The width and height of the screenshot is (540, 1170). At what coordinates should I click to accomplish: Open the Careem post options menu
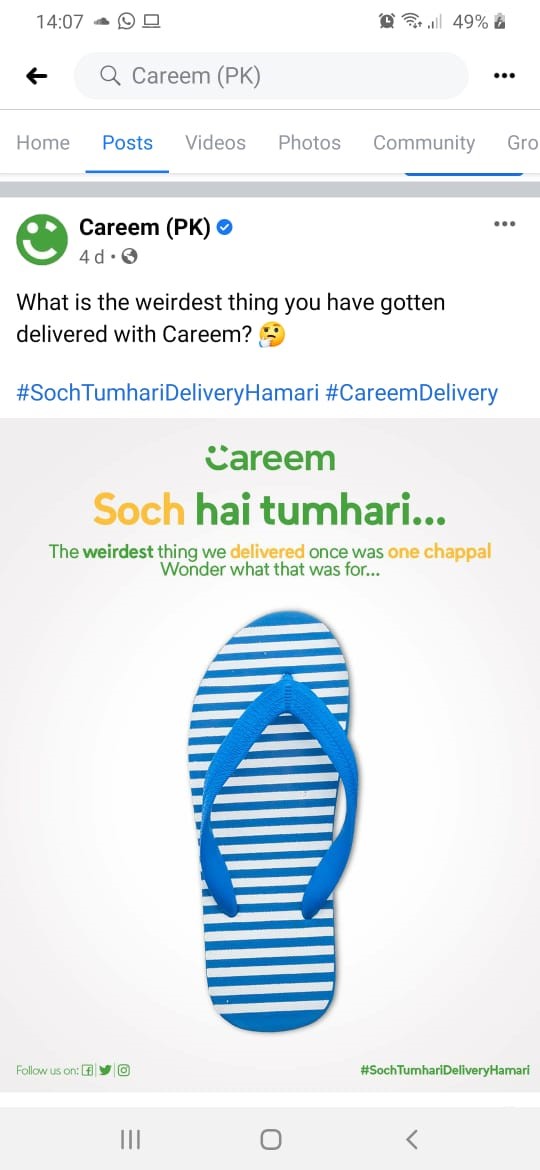(505, 224)
